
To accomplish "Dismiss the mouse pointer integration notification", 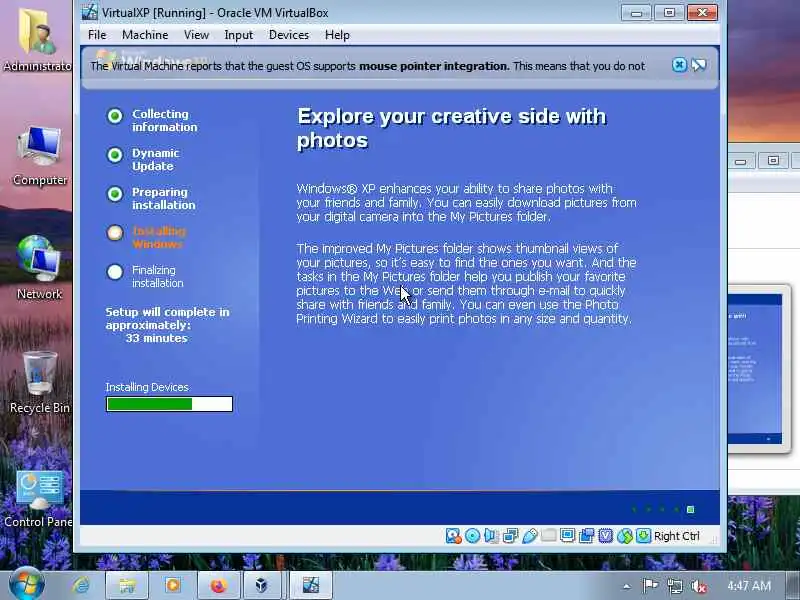I will click(679, 65).
